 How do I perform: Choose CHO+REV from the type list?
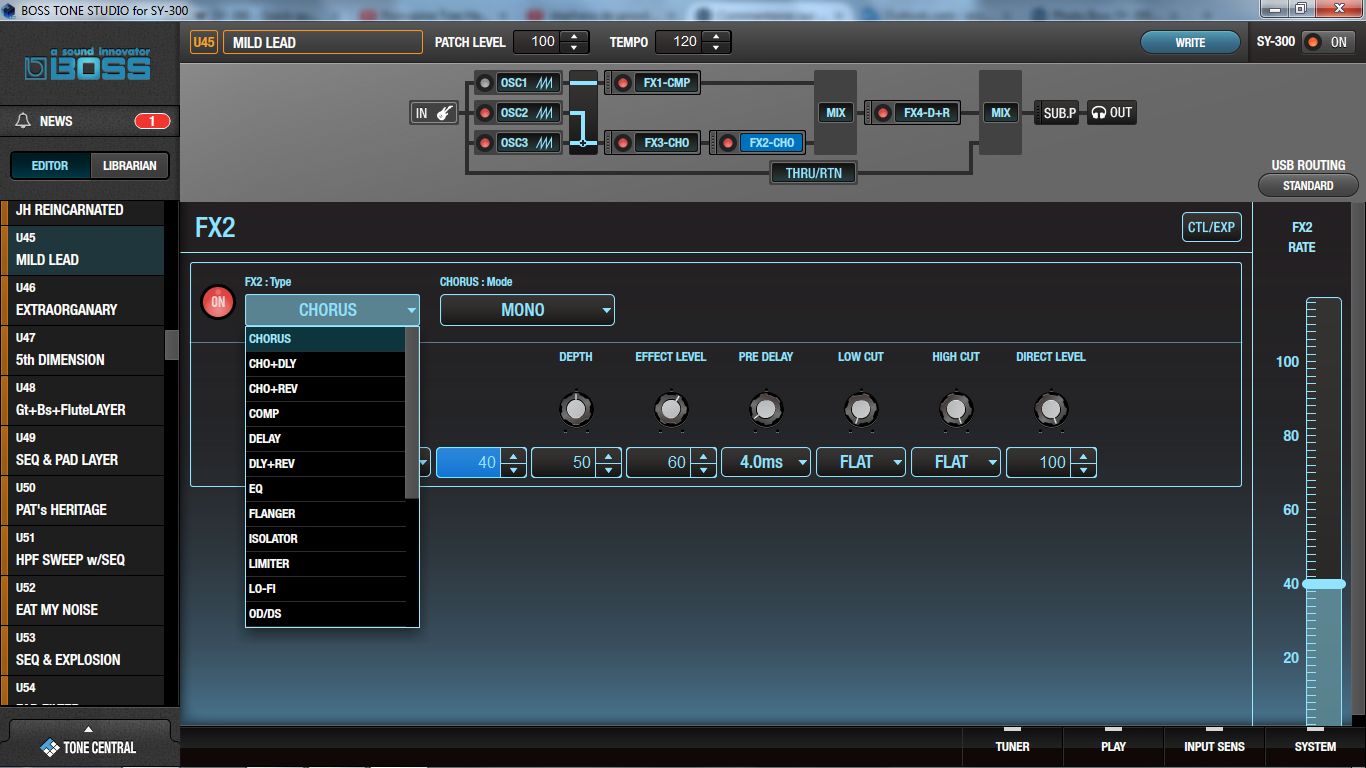click(x=325, y=389)
